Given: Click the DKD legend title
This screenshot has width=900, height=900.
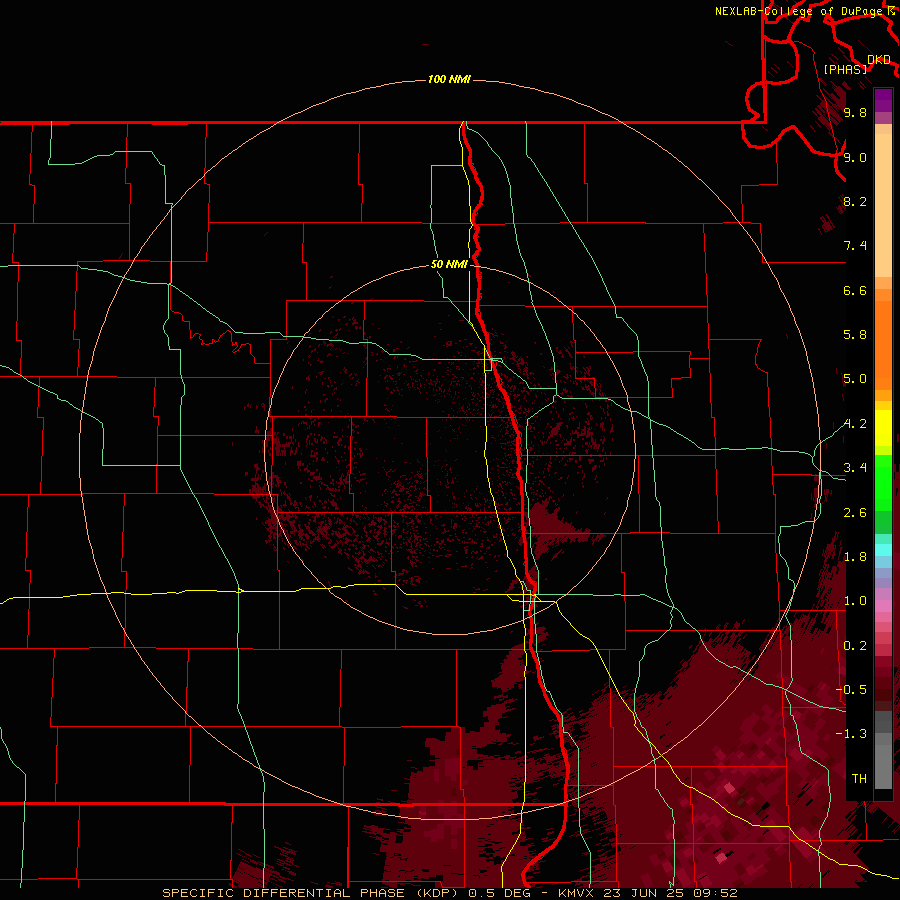Looking at the screenshot, I should [x=879, y=60].
